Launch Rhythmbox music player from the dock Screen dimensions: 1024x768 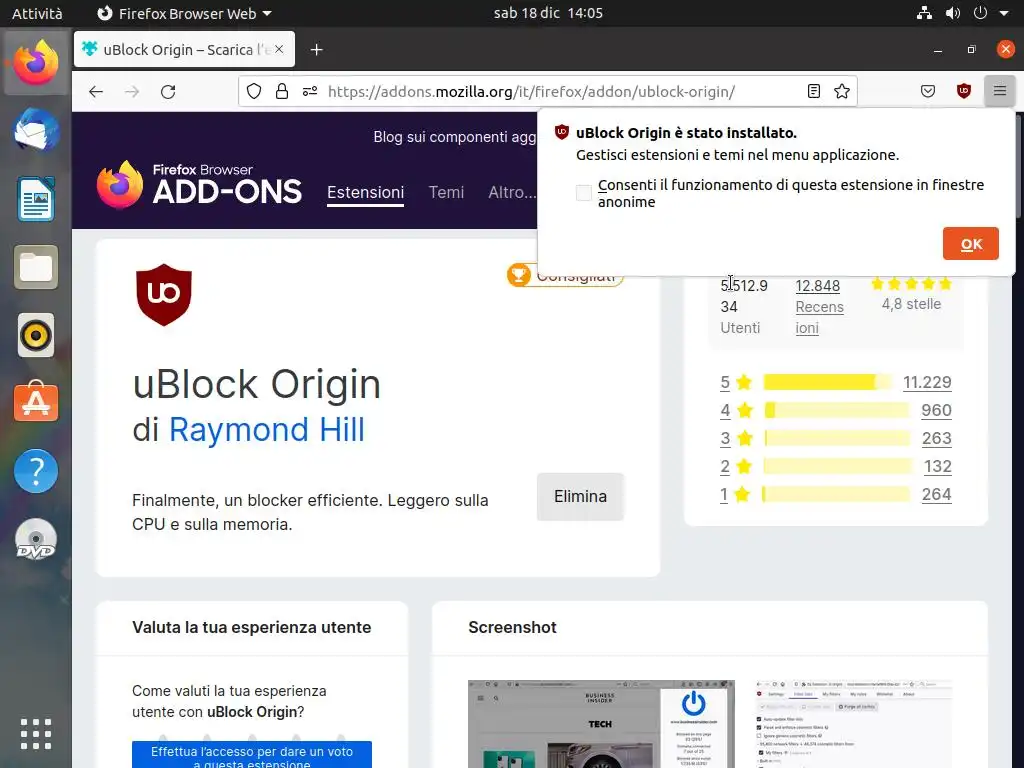point(36,336)
